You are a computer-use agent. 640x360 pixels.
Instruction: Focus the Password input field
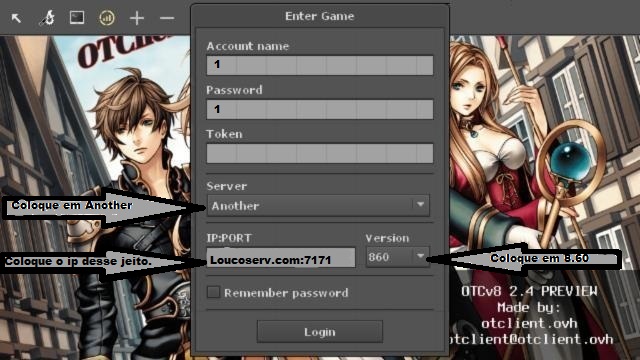tap(320, 109)
